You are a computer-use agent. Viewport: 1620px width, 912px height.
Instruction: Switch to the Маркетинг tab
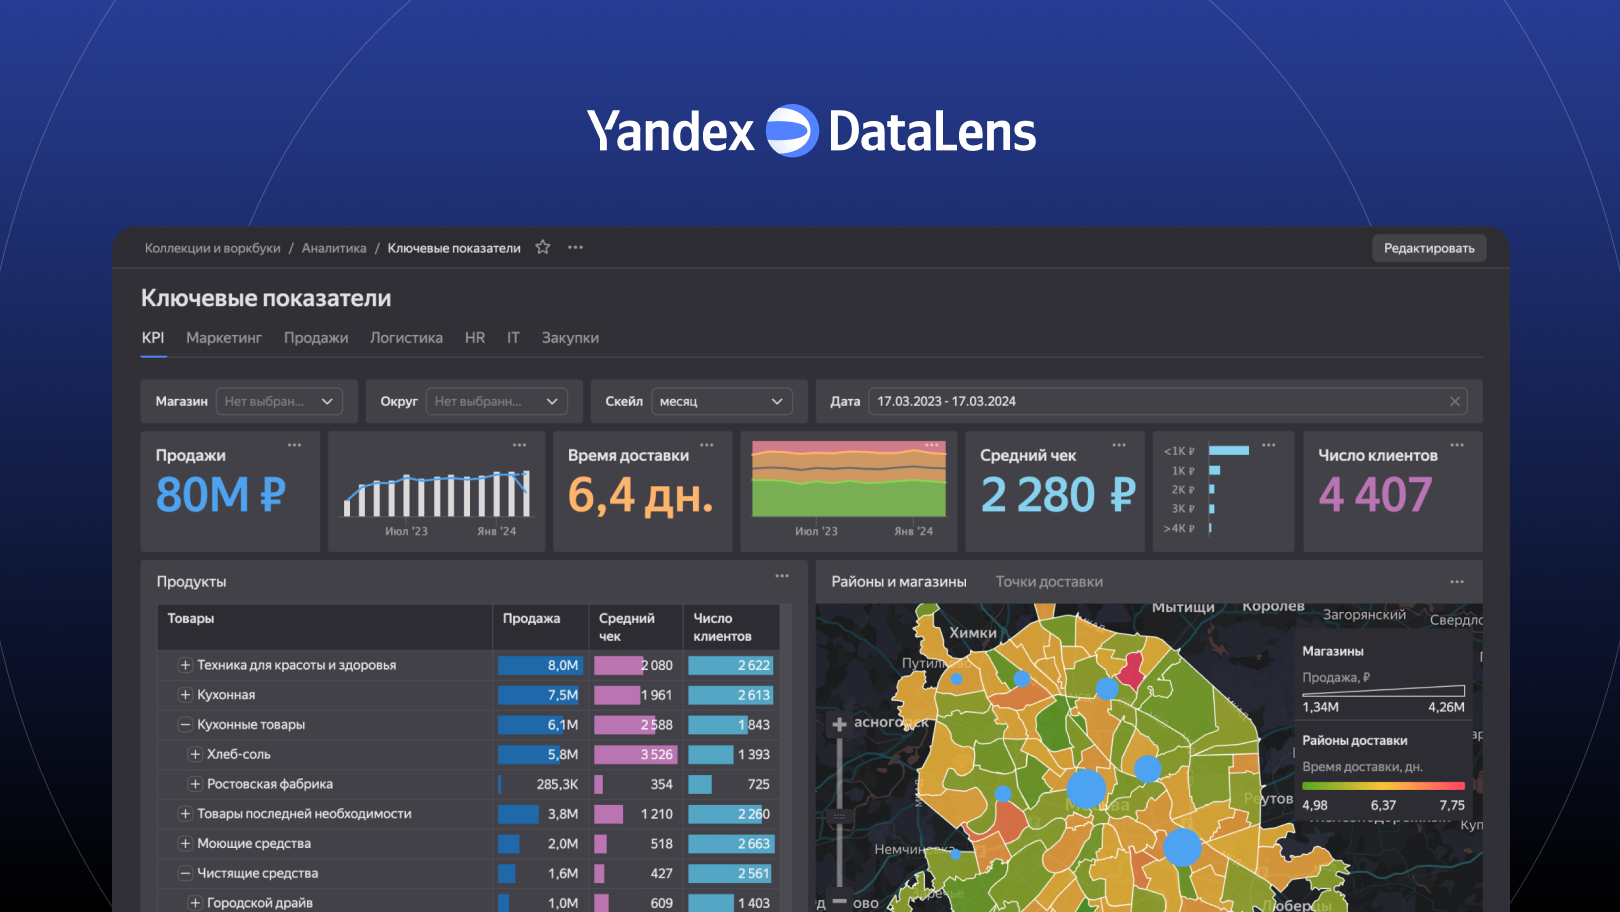(224, 338)
